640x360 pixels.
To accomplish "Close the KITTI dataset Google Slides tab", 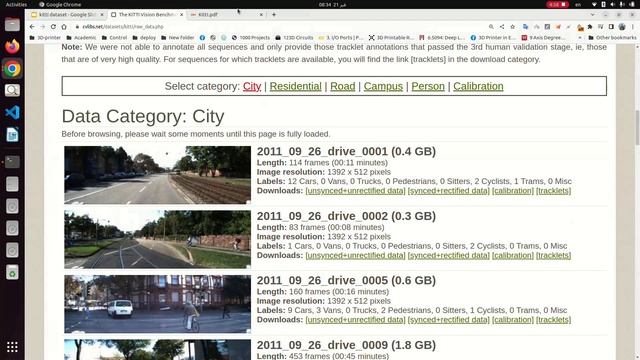I will point(102,14).
